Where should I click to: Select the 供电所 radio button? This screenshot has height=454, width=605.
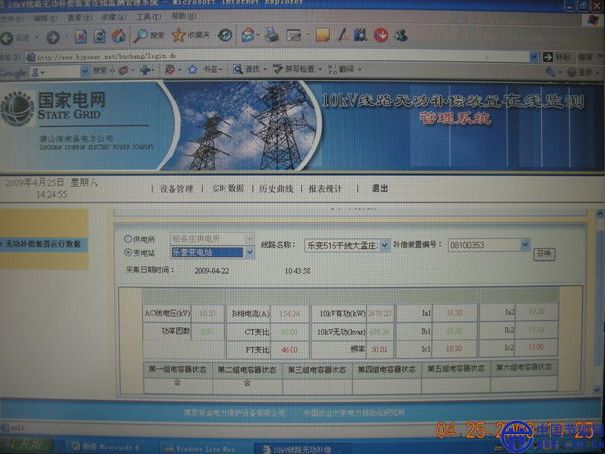click(x=127, y=240)
